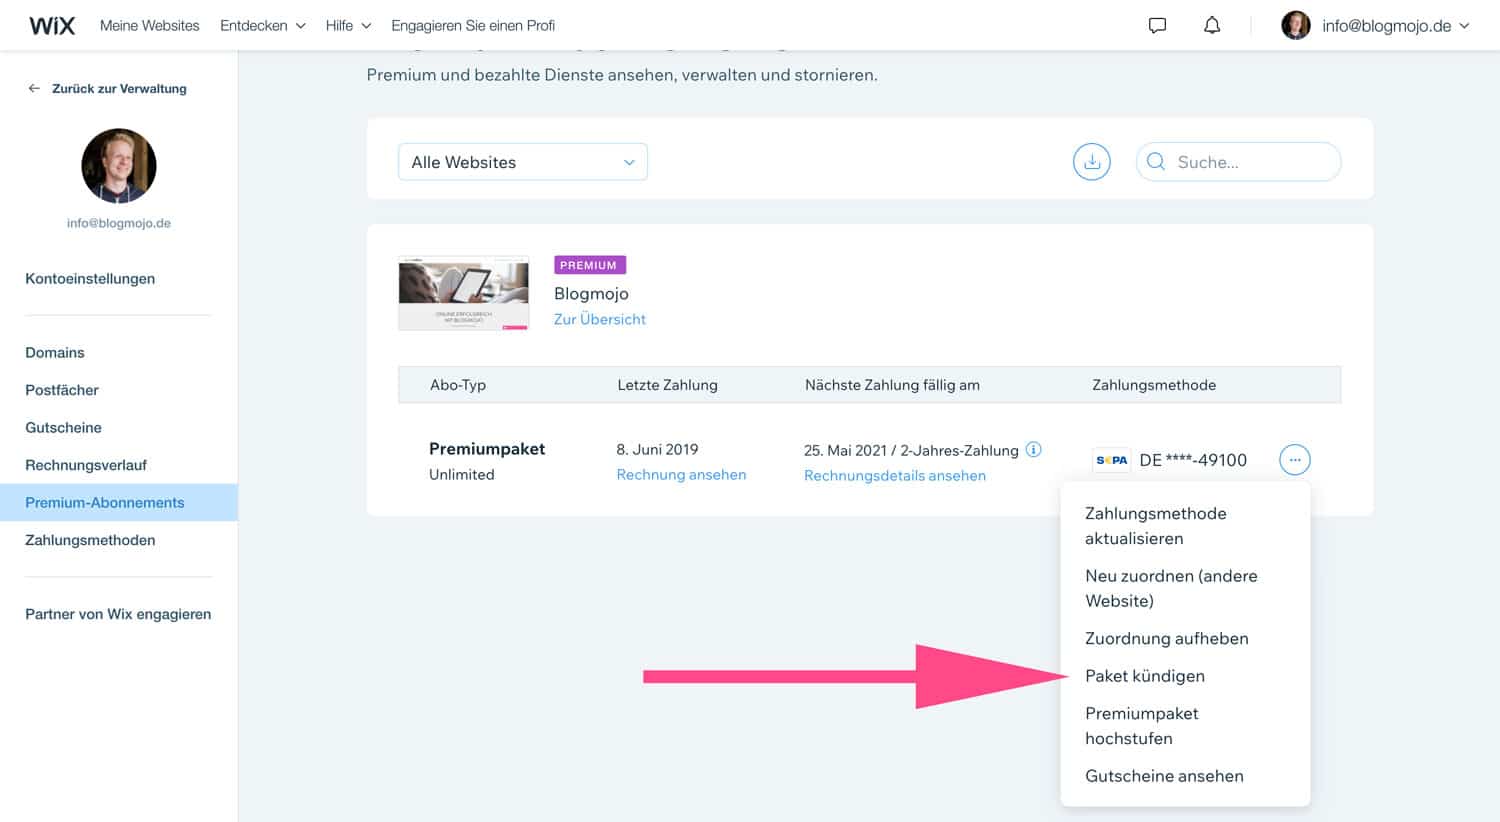Click the Premiumpaket plan name
The height and width of the screenshot is (822, 1500).
[487, 449]
